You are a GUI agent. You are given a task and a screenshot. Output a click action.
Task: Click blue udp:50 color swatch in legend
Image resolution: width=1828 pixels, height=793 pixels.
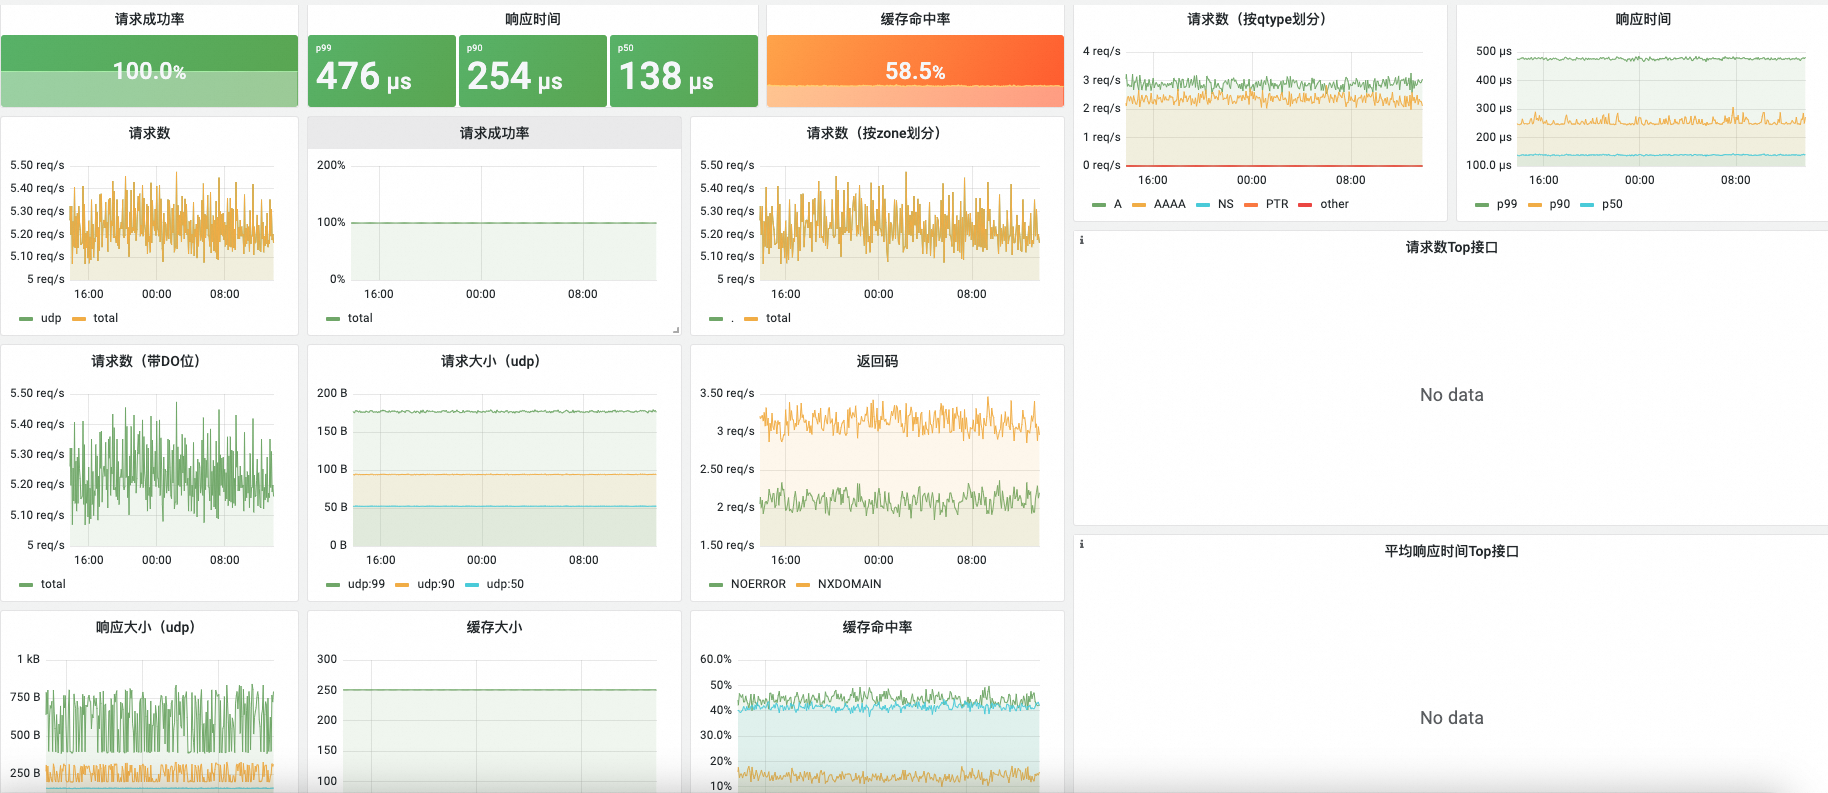point(472,585)
